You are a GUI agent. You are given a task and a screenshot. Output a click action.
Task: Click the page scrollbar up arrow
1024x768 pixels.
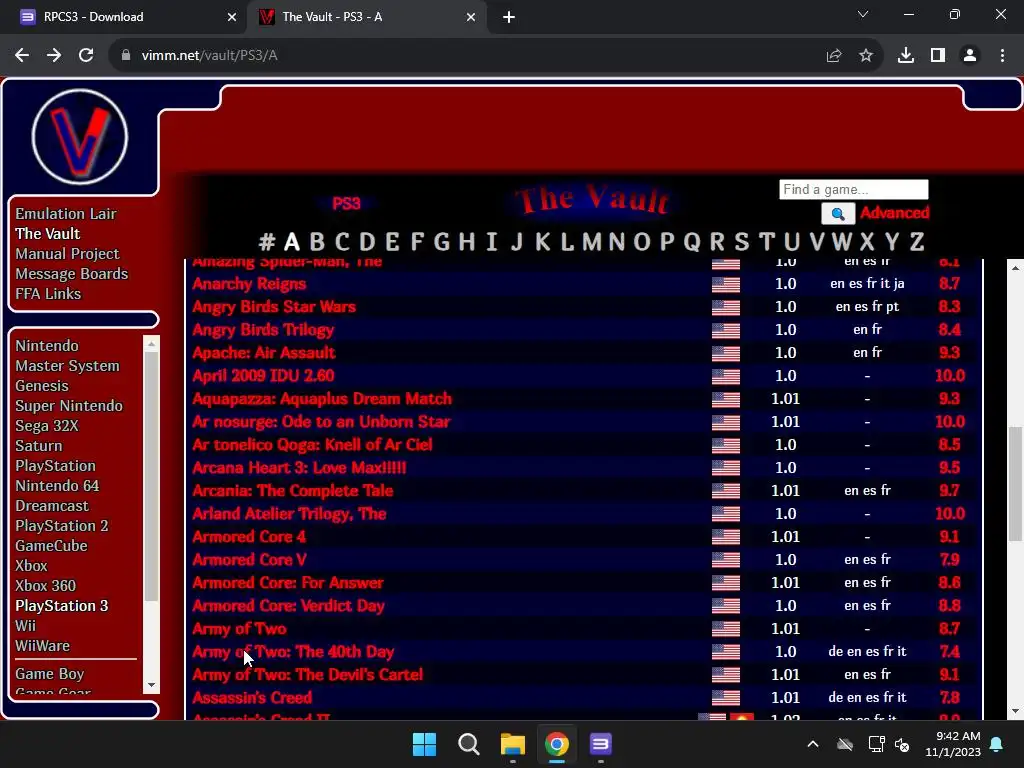pyautogui.click(x=1016, y=267)
